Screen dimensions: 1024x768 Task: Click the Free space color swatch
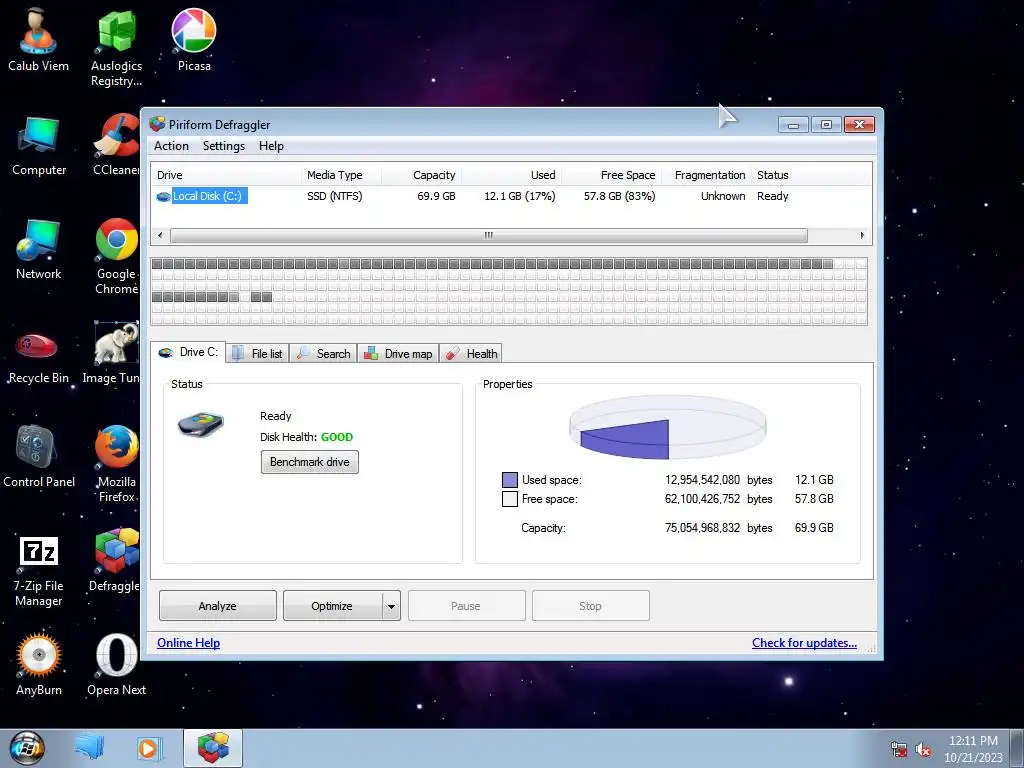pyautogui.click(x=509, y=499)
